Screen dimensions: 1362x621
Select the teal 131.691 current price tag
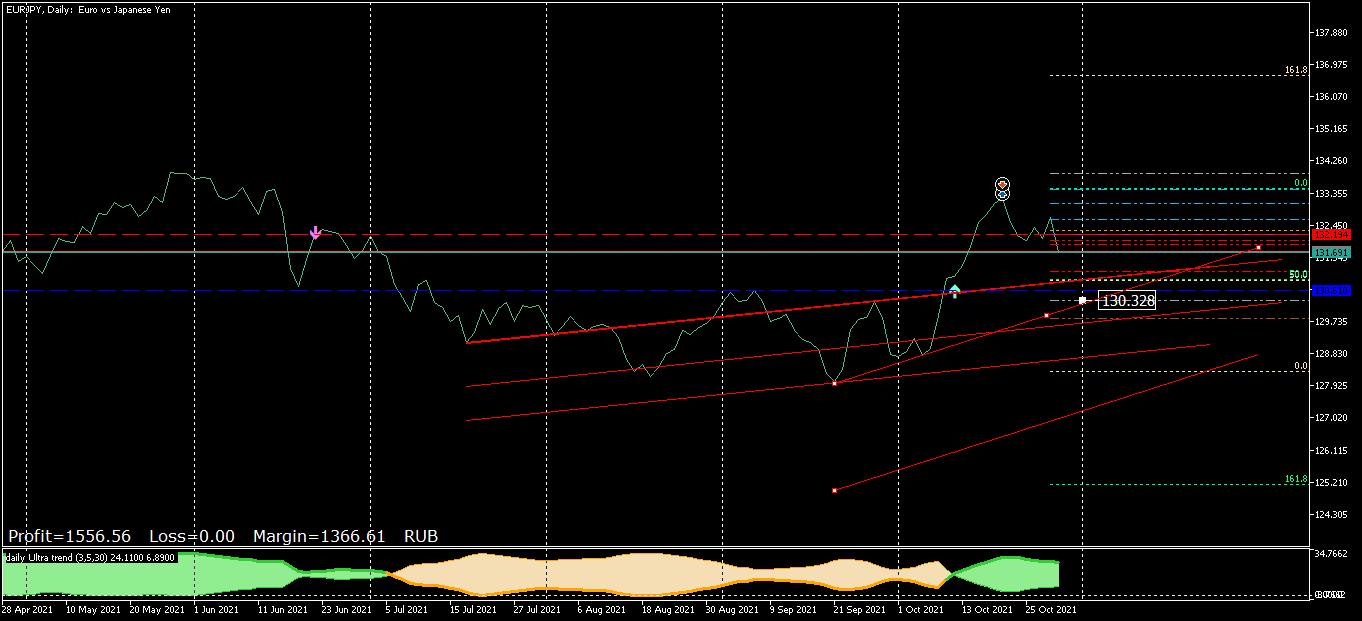1332,252
